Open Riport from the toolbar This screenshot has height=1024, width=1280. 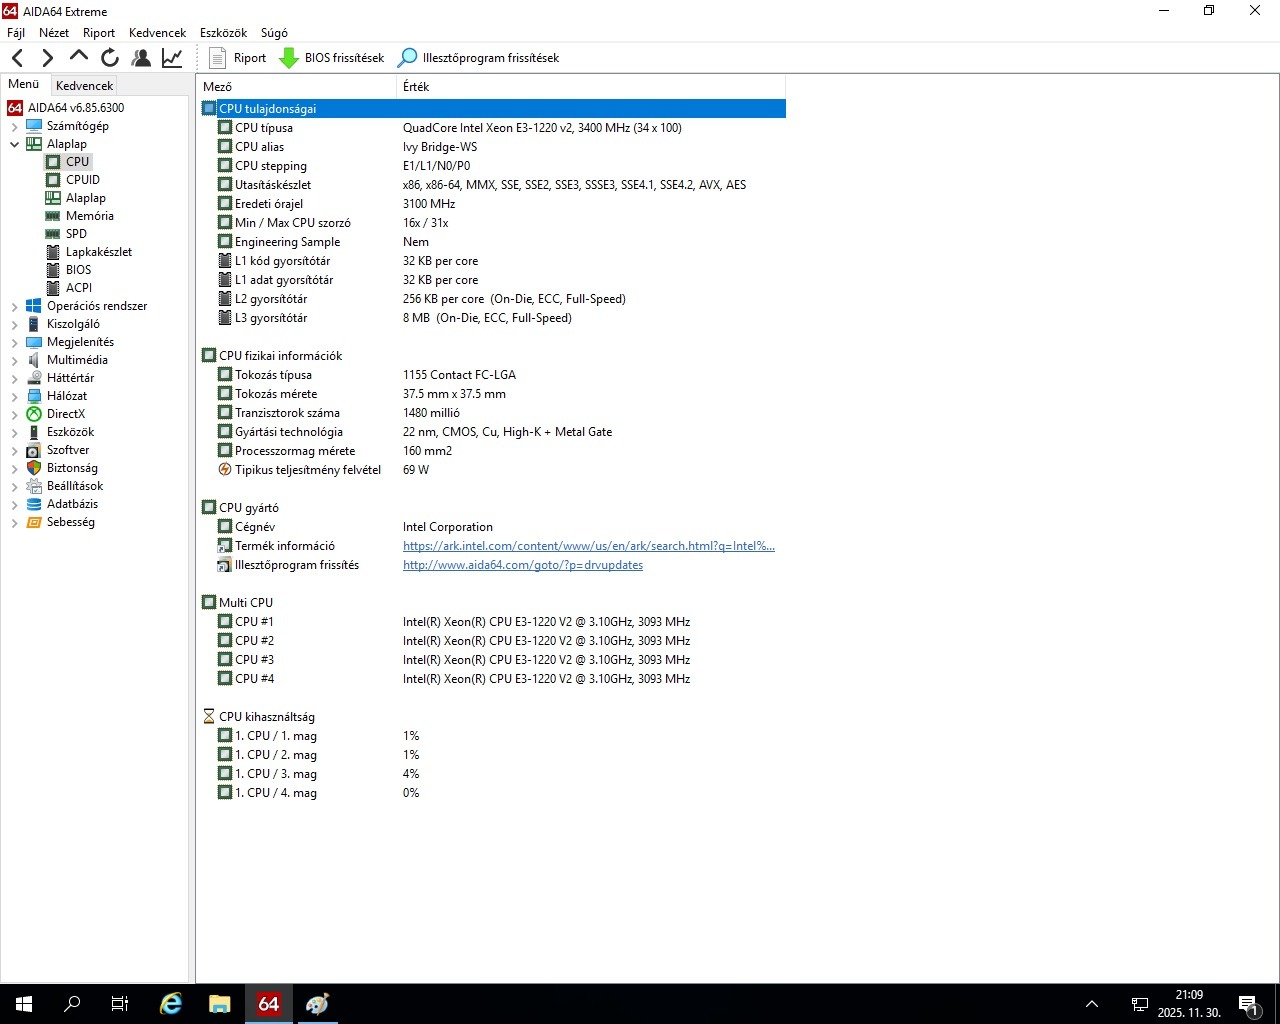pyautogui.click(x=238, y=58)
